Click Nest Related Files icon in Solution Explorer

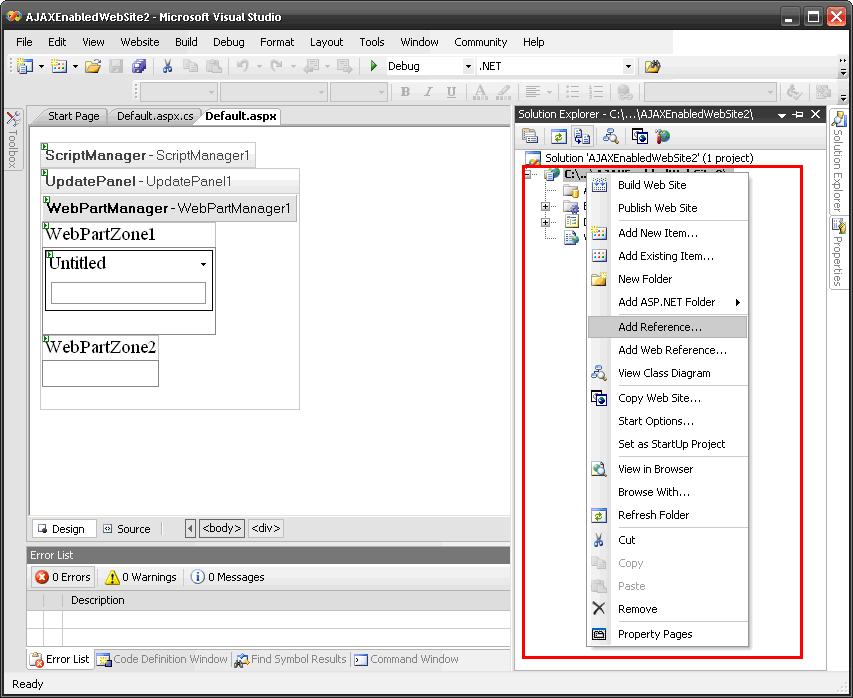click(x=582, y=136)
